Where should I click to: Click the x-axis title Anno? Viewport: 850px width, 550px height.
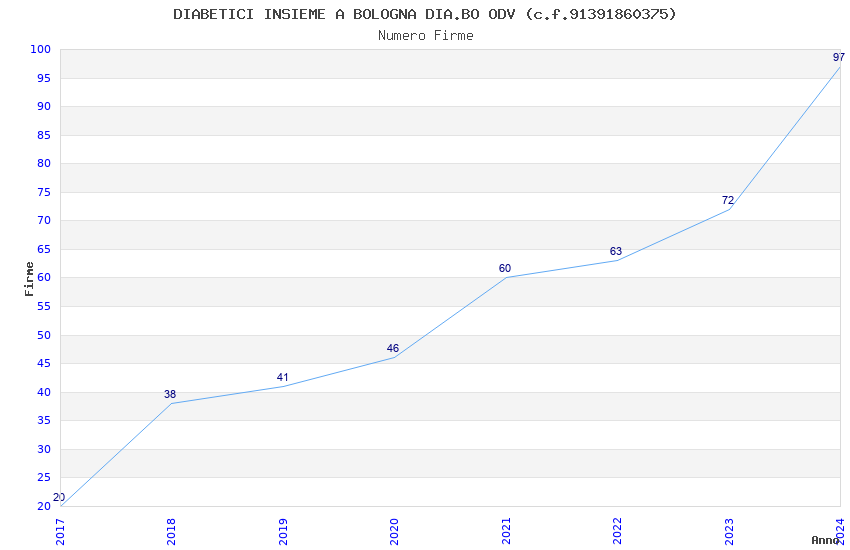825,540
